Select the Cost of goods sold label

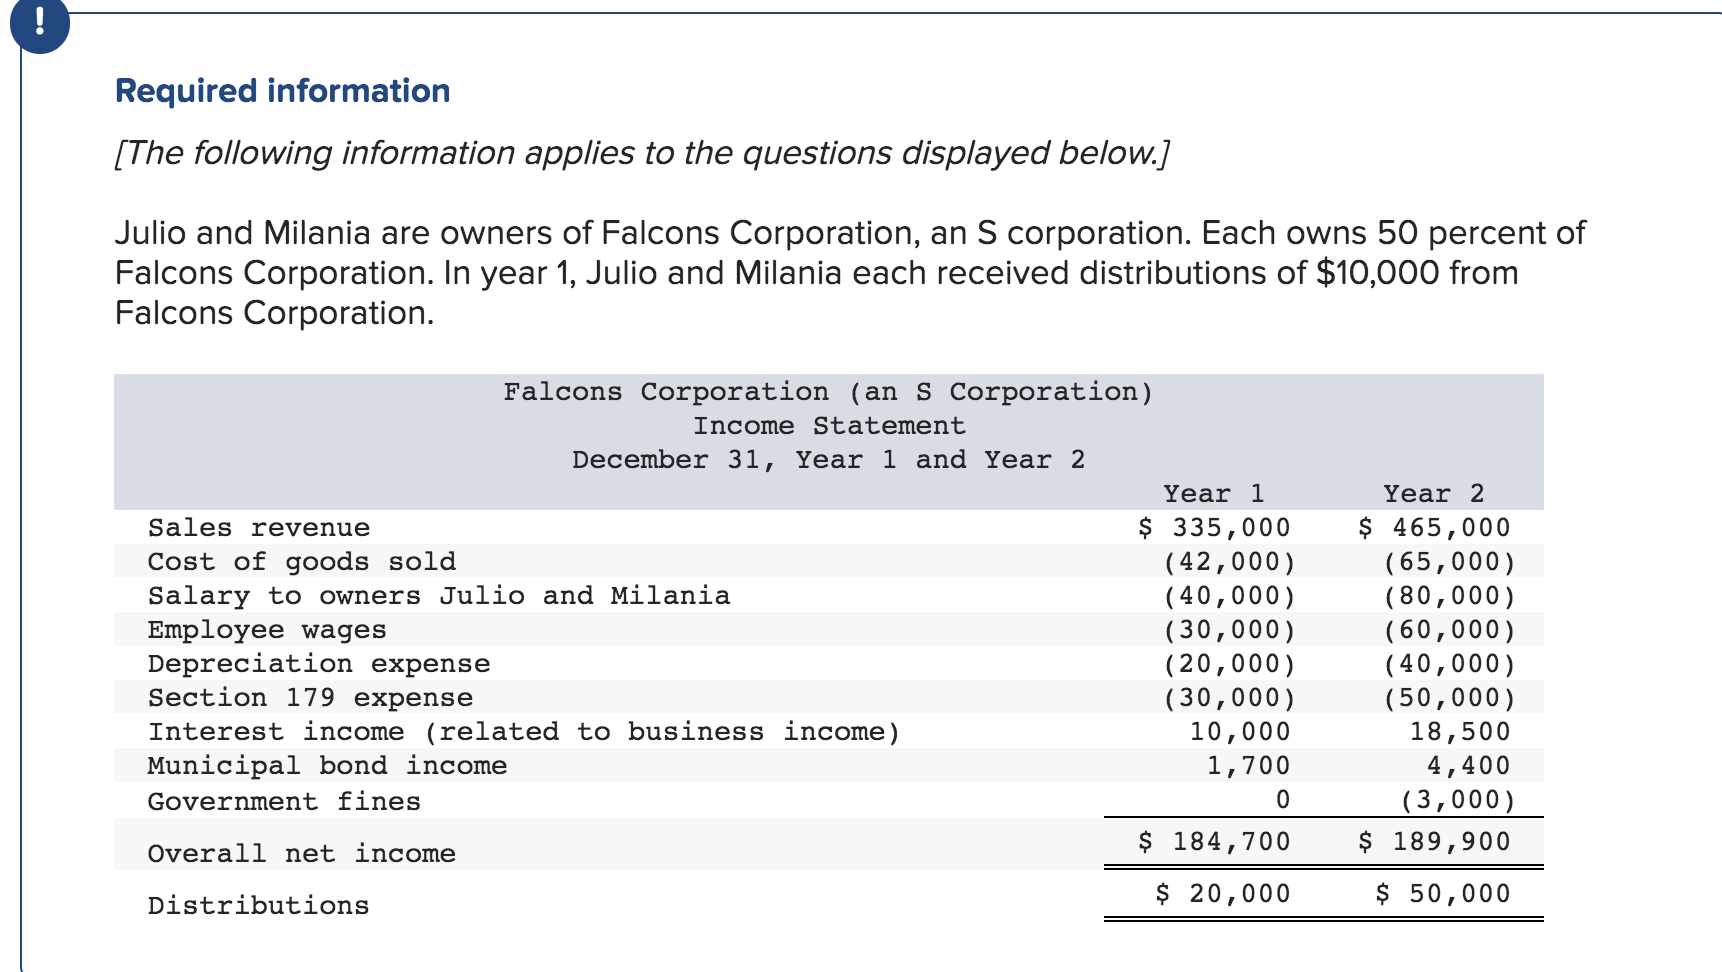(x=302, y=562)
